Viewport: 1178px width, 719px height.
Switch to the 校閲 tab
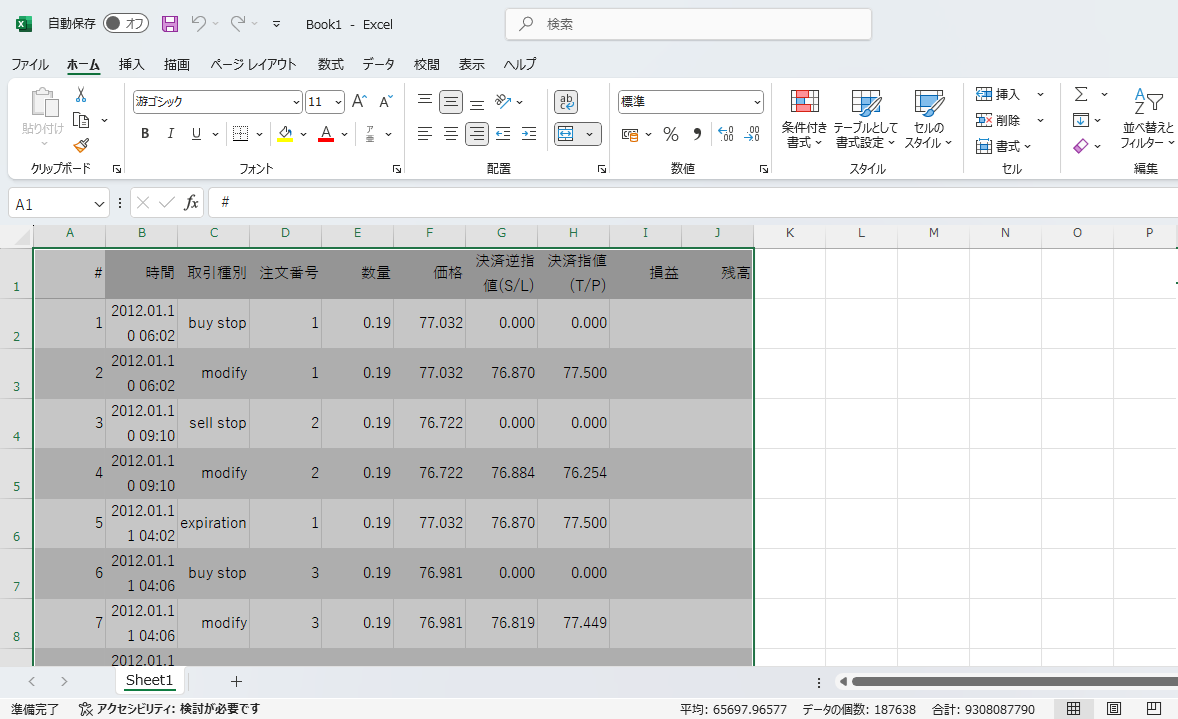426,65
